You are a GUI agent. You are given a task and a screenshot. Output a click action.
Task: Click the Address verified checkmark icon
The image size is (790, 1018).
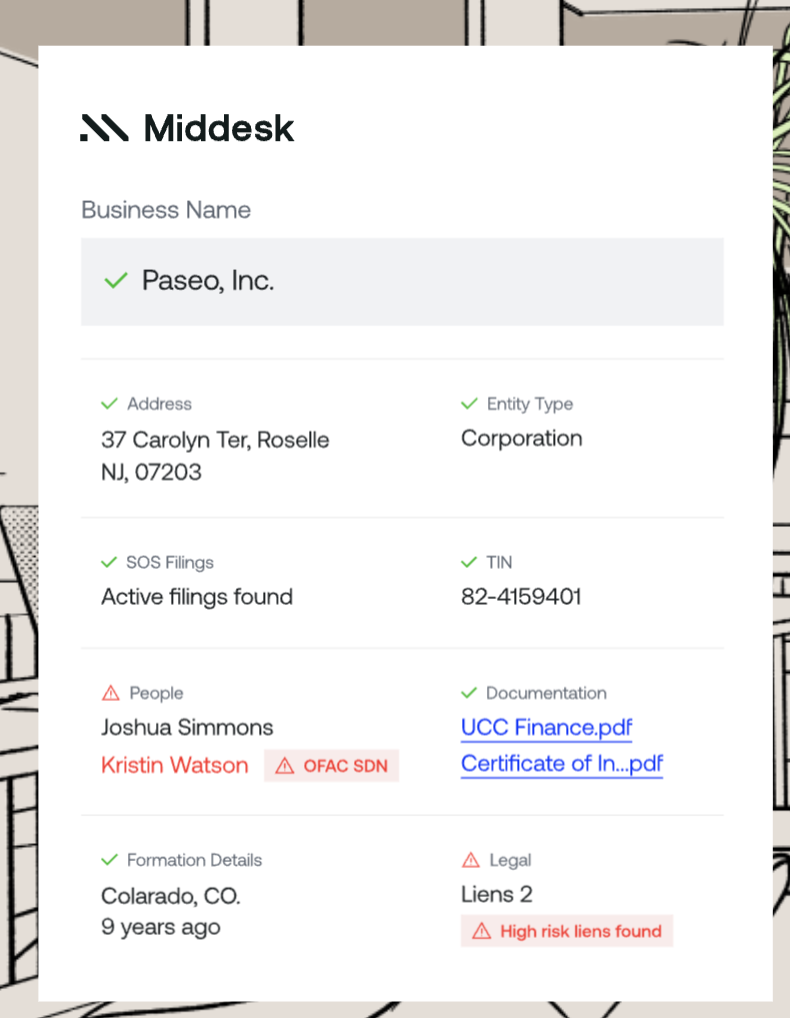pos(110,404)
